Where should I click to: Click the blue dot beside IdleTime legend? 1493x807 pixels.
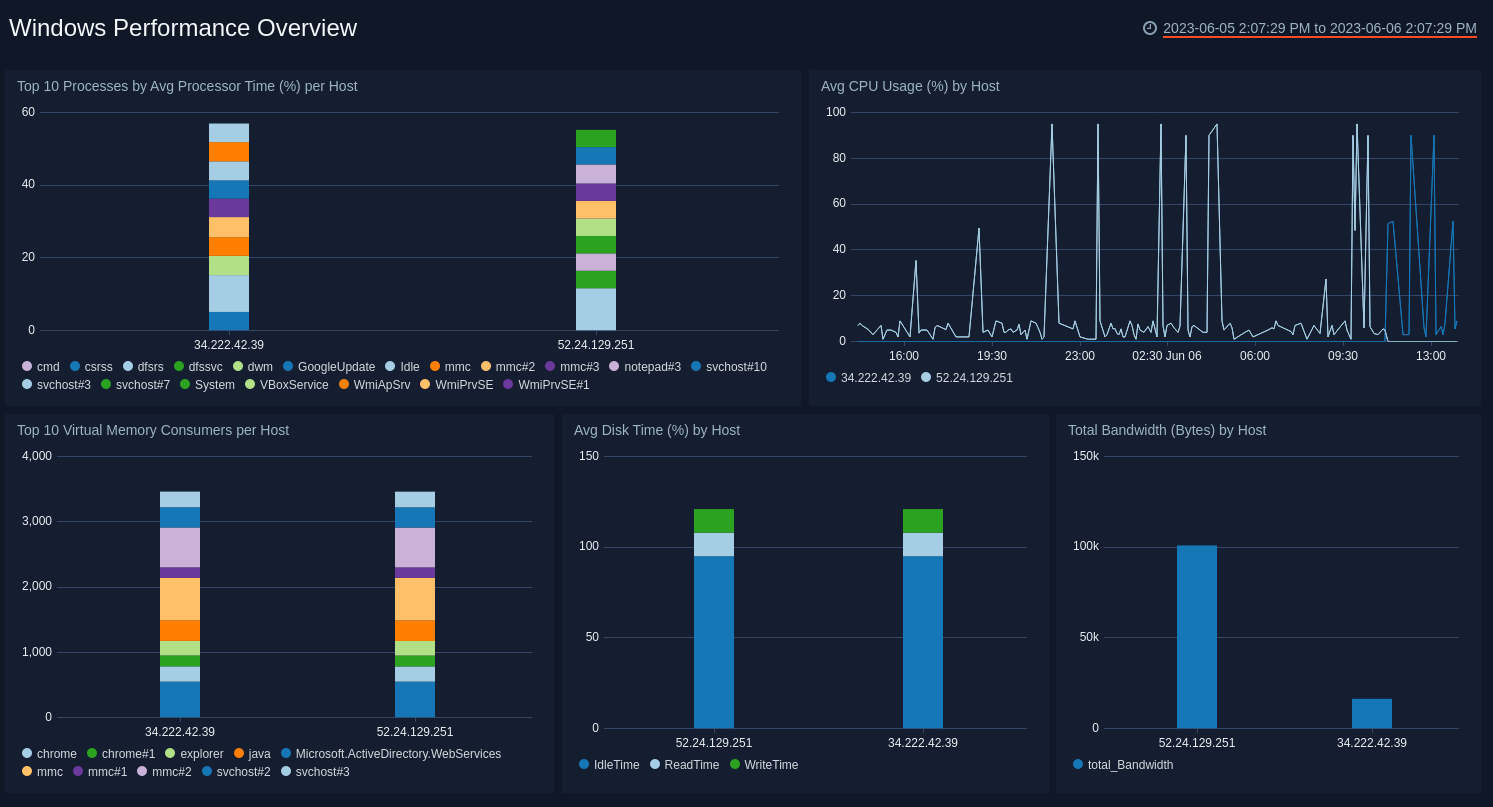coord(584,764)
